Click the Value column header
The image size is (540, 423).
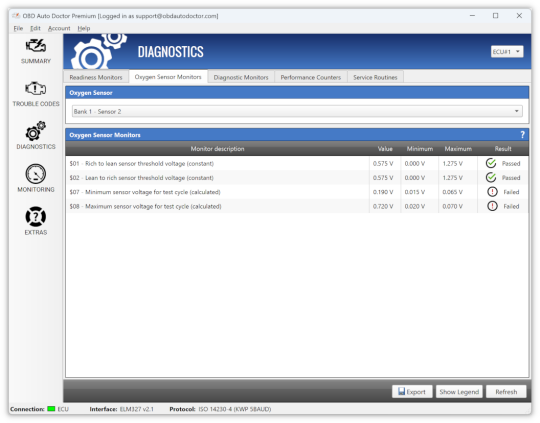pos(385,148)
